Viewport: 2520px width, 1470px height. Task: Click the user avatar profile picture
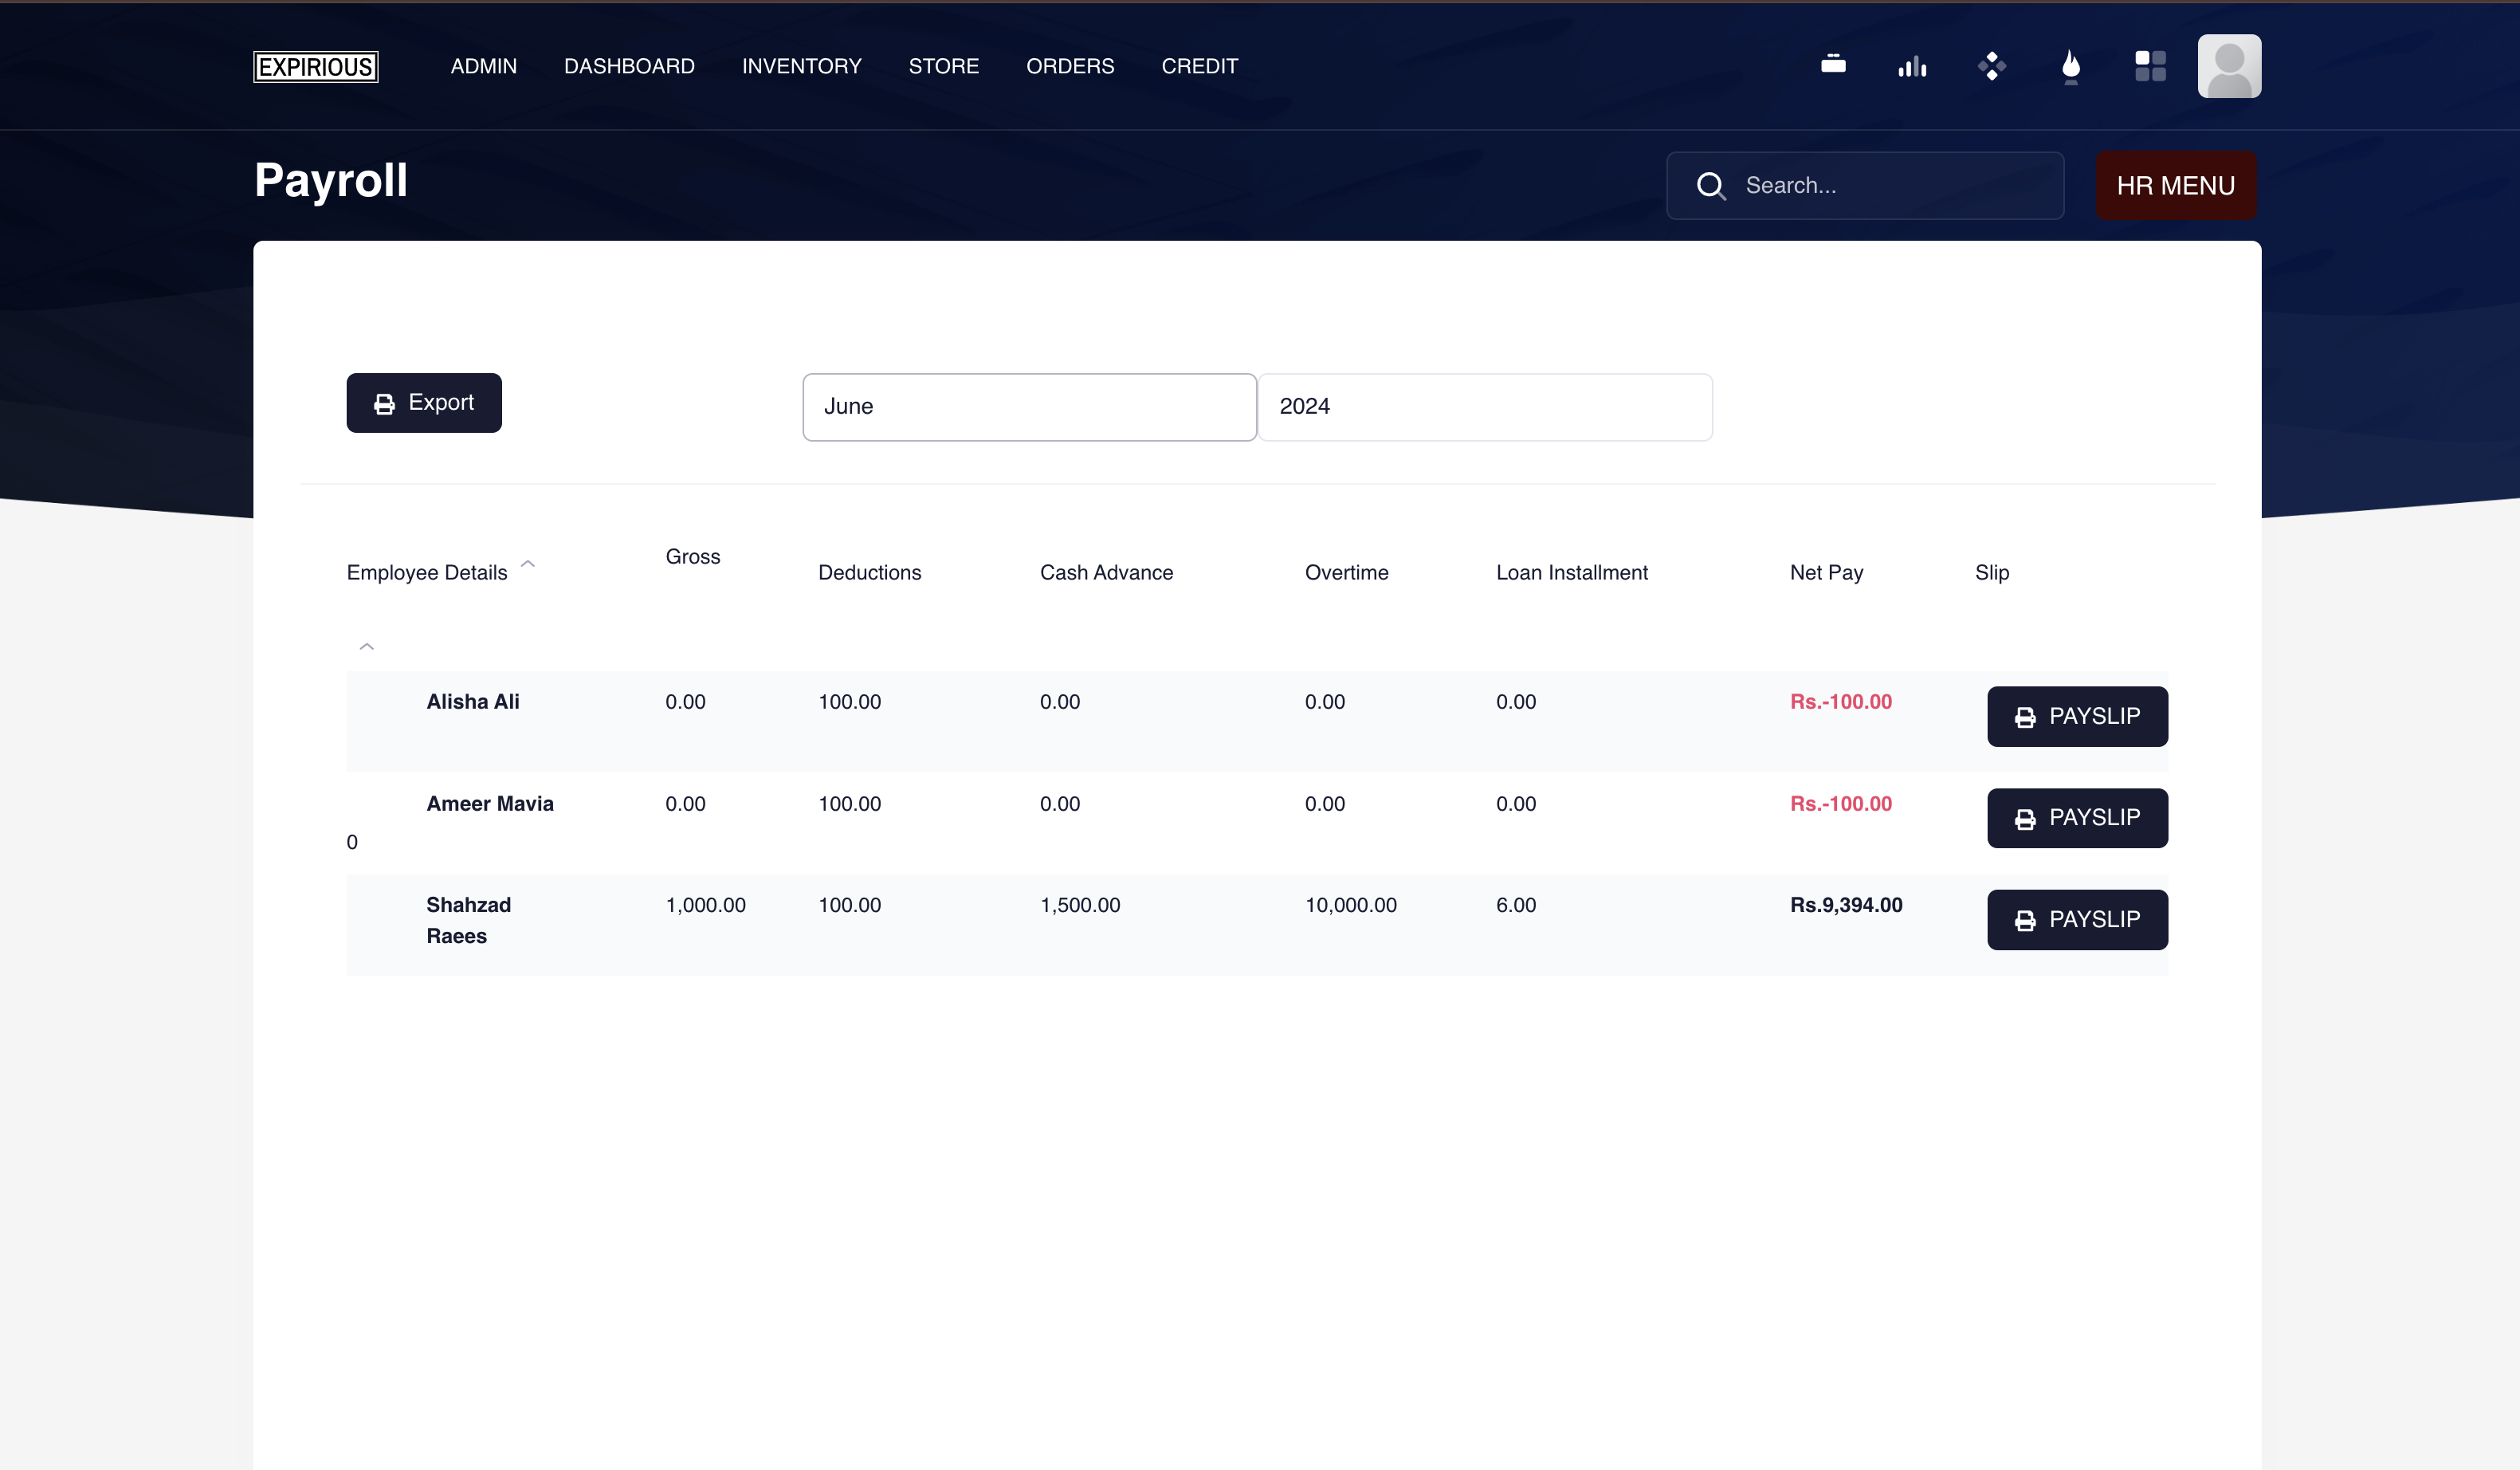click(2229, 66)
